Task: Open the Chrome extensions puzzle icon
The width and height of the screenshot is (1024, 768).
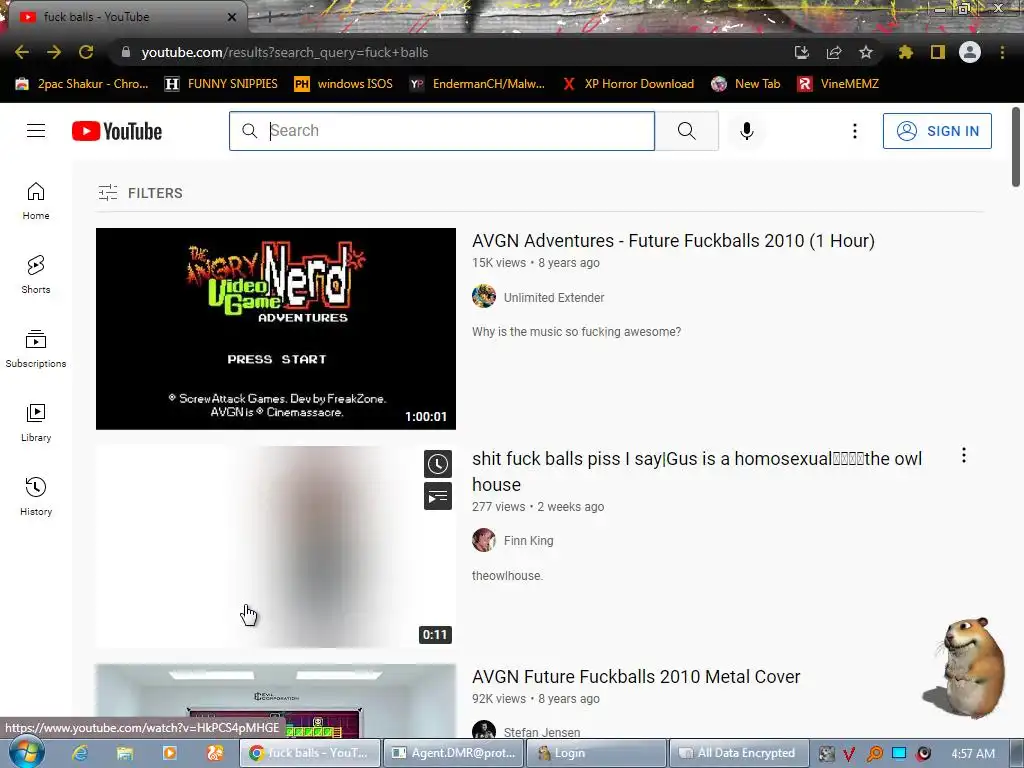Action: point(906,52)
